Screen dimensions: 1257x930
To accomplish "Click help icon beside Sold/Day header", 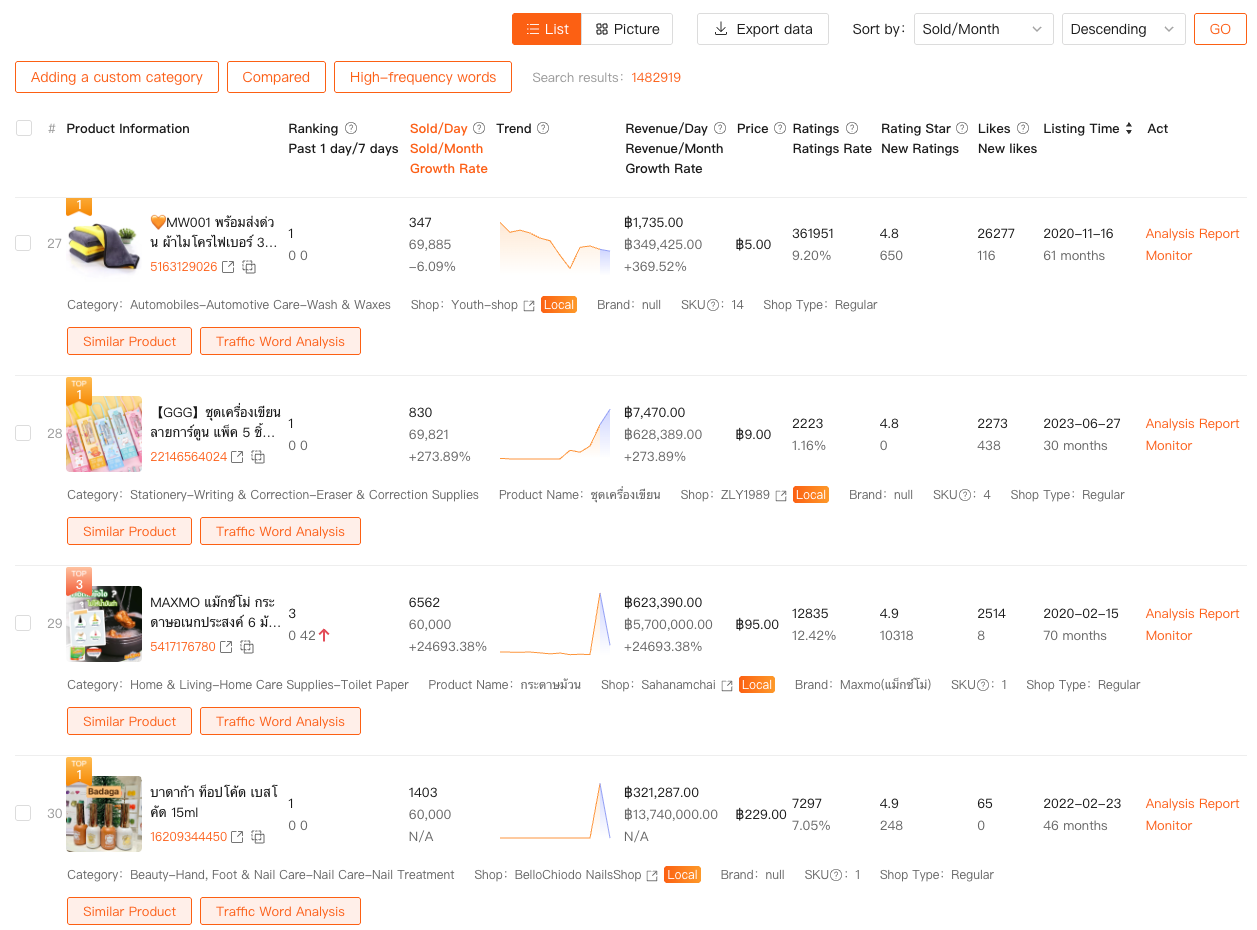I will click(479, 128).
